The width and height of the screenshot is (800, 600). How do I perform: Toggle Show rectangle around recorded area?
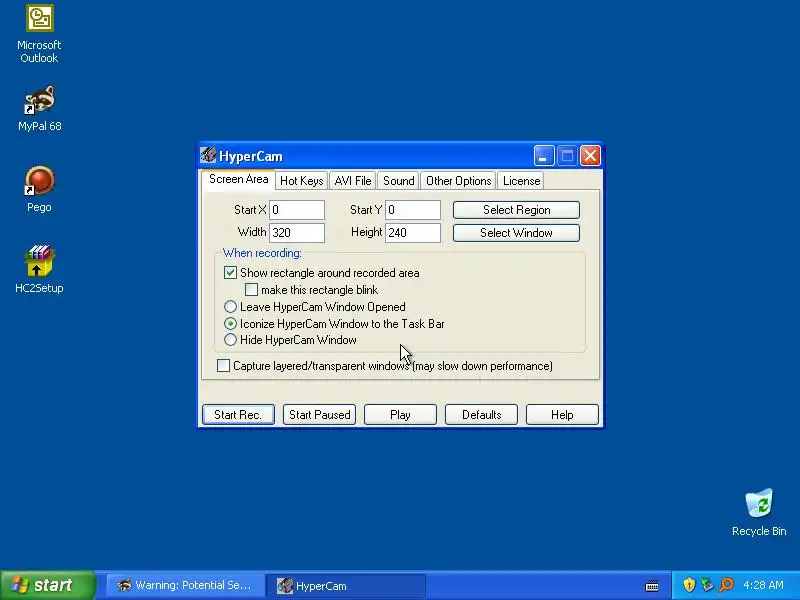(230, 273)
